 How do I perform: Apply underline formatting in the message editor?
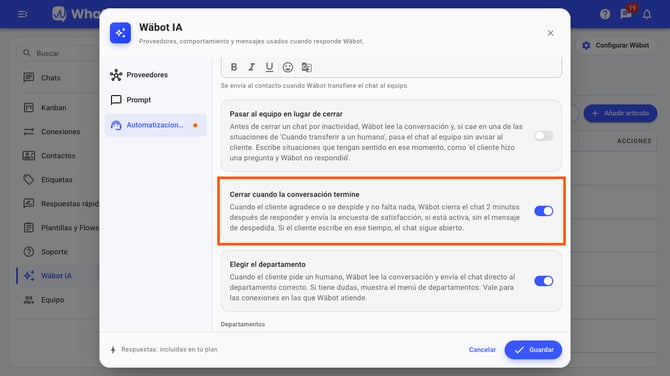tap(269, 67)
